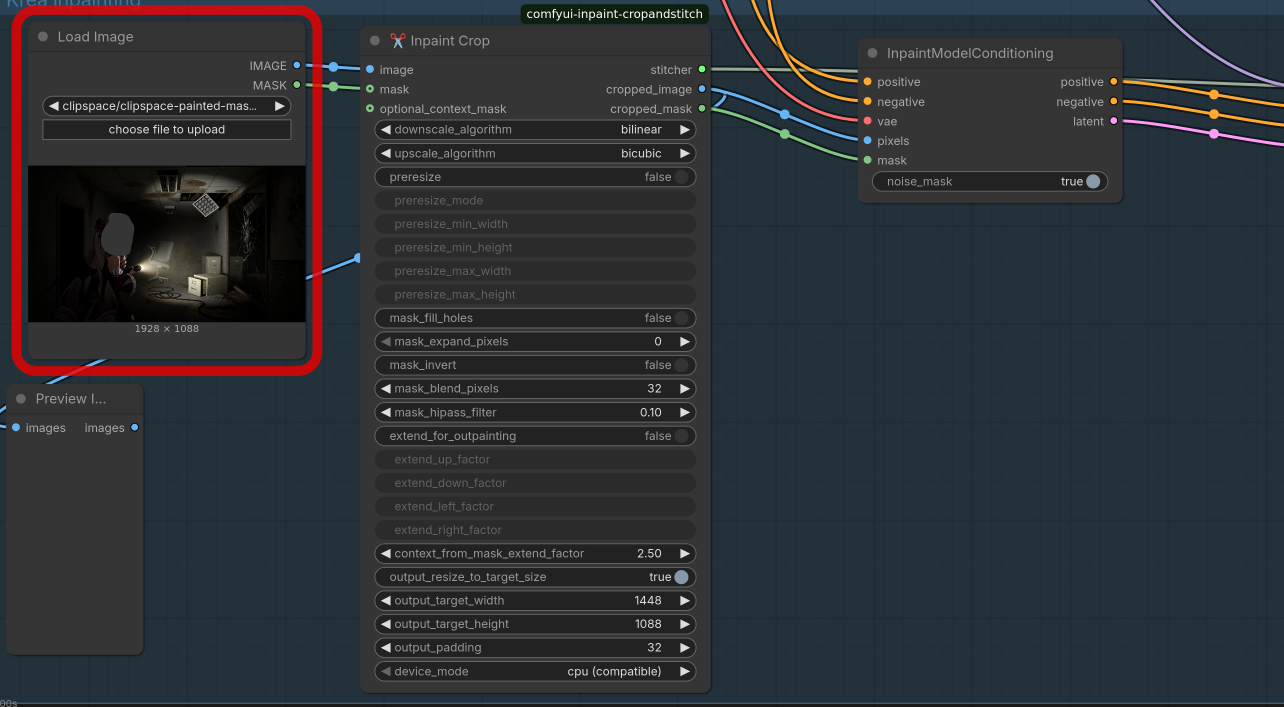Click the mask_hipass_filter value 0.10

pyautogui.click(x=651, y=413)
